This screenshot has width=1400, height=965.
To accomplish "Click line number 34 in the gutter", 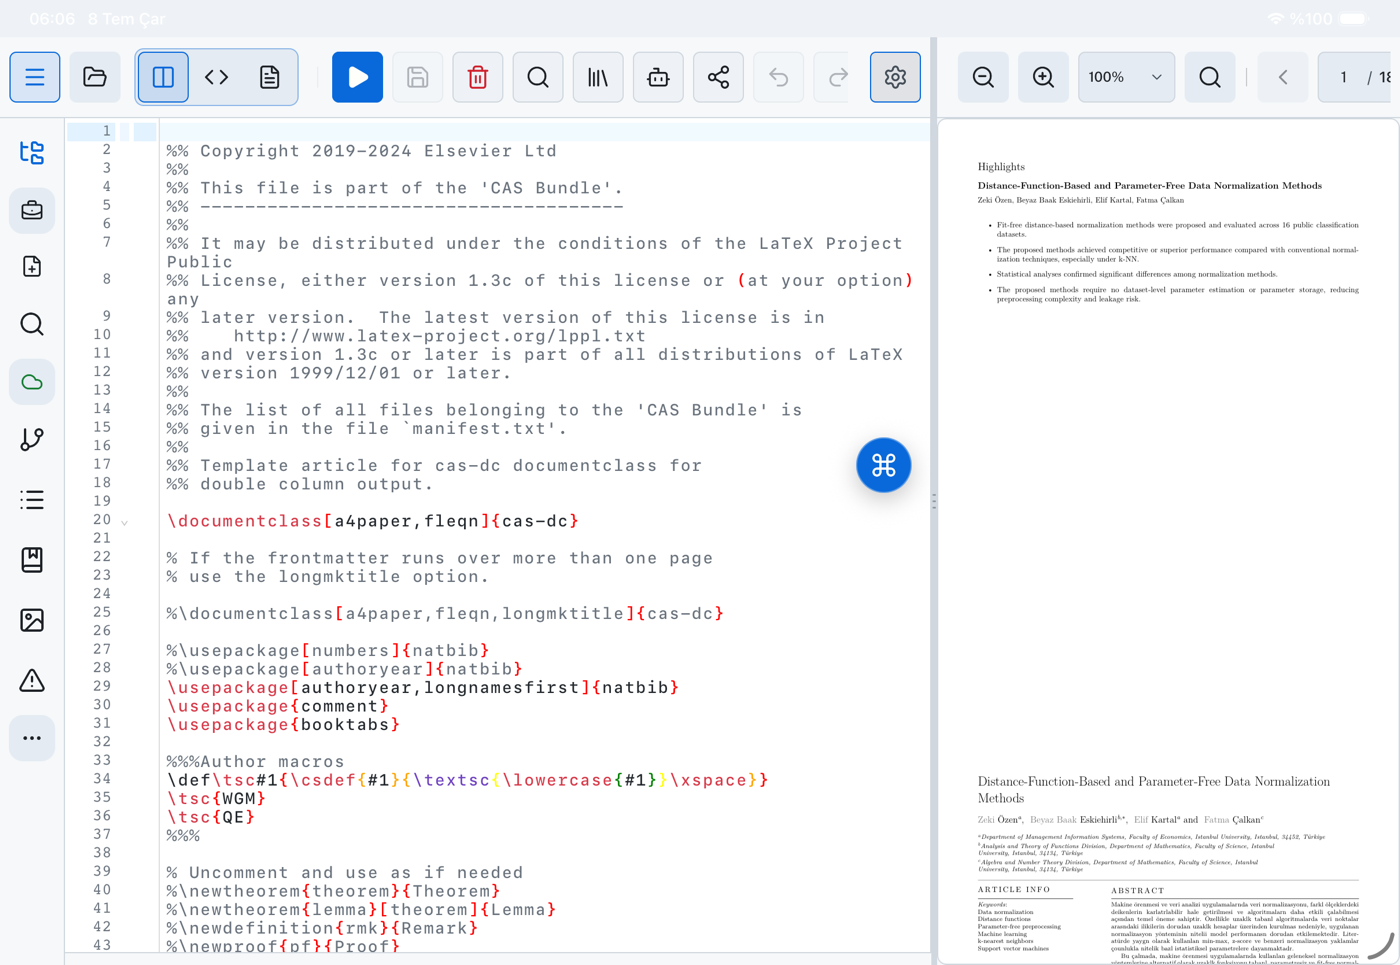I will (102, 779).
